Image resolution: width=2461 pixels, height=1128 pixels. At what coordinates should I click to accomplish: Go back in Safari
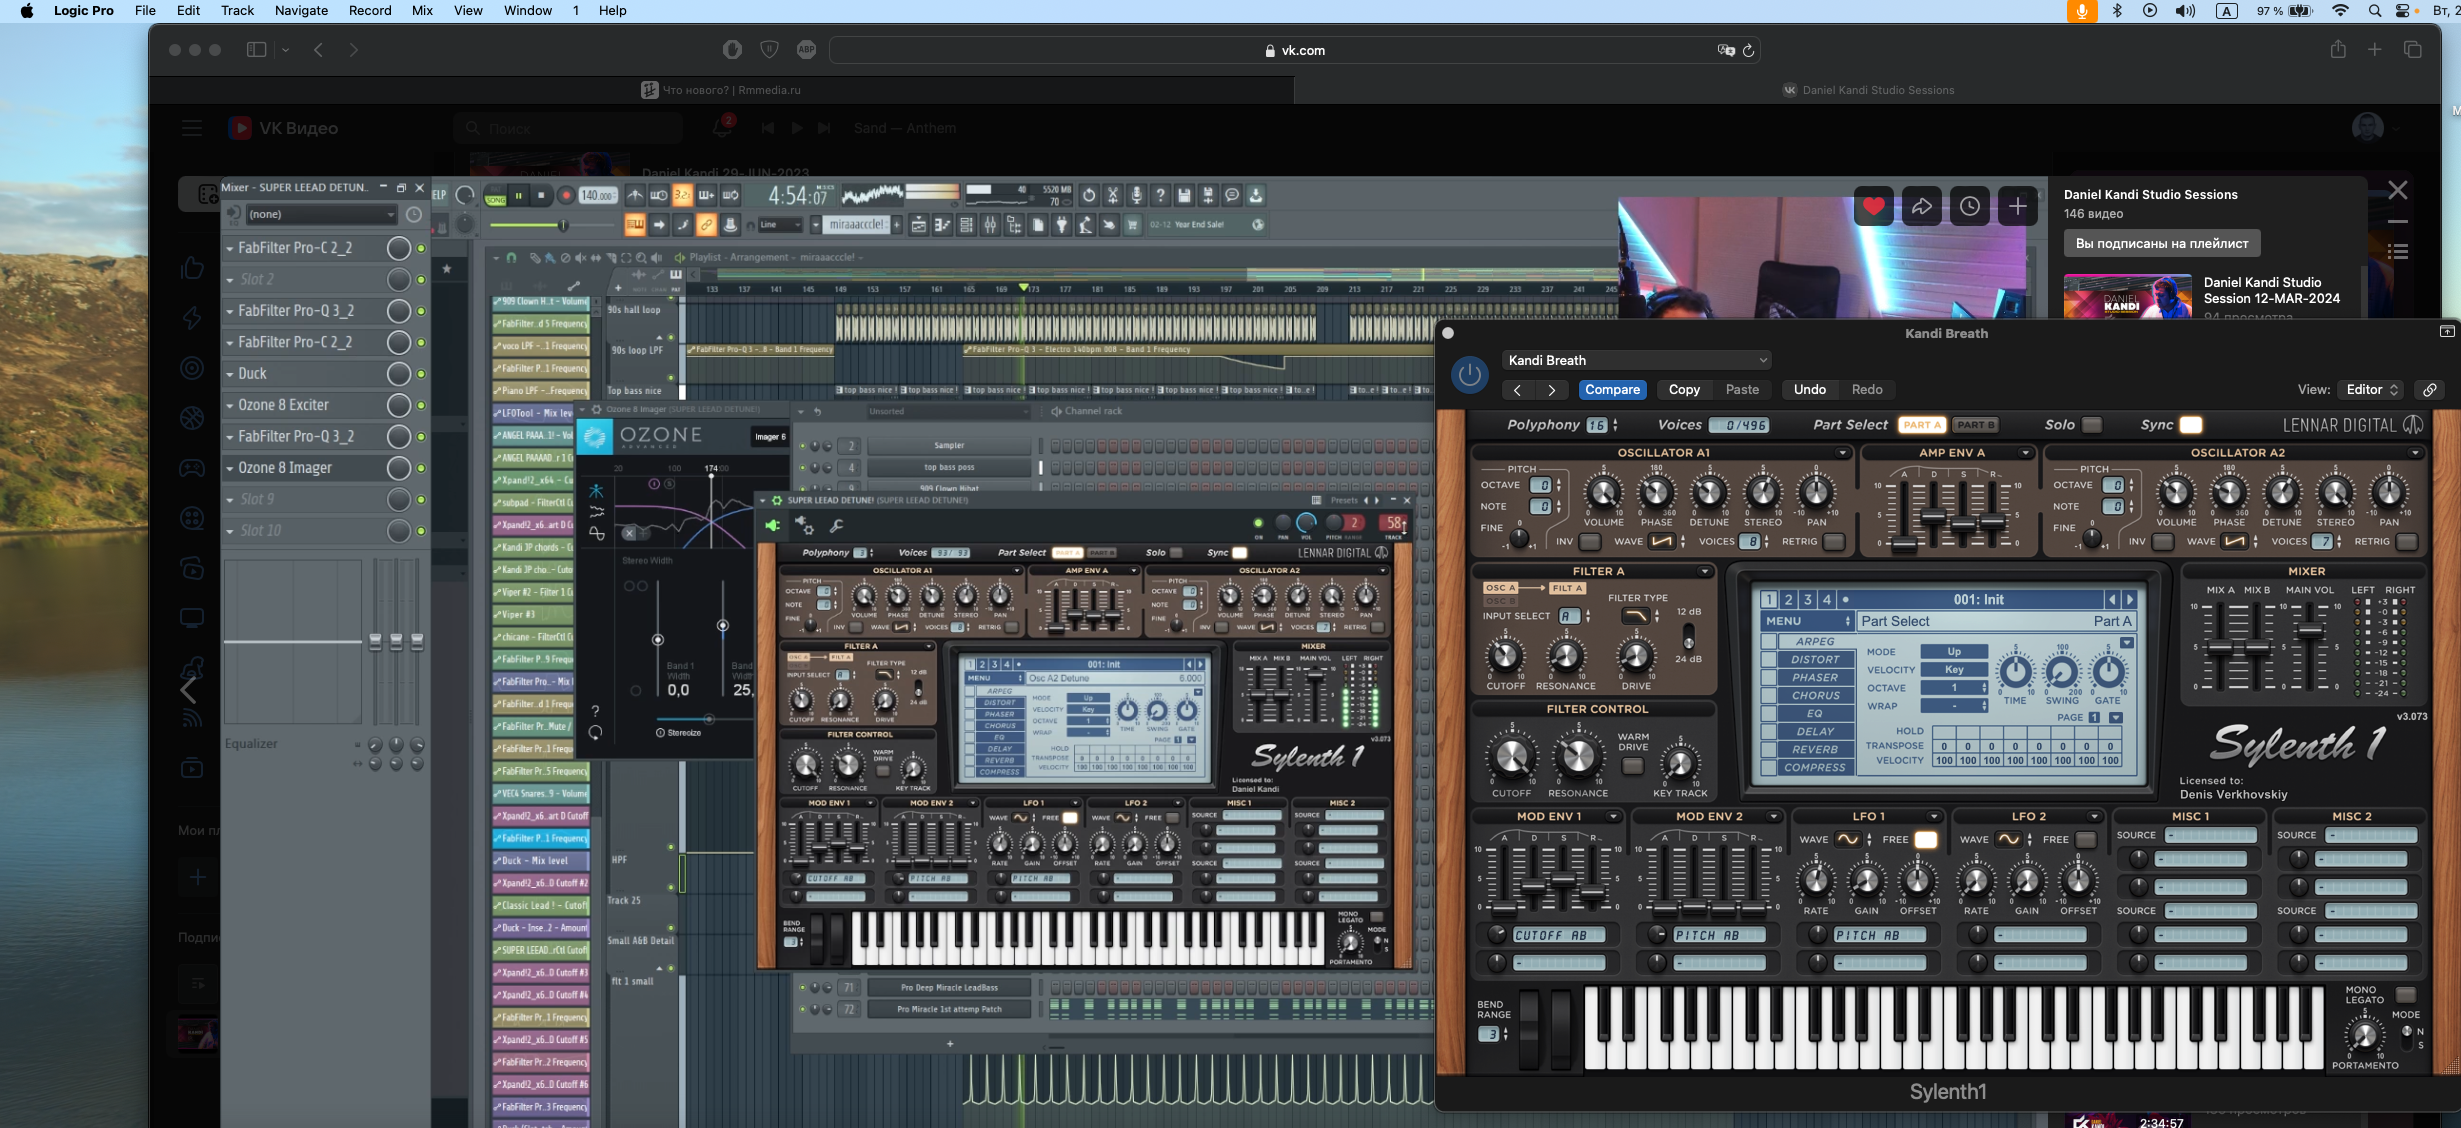(x=318, y=50)
